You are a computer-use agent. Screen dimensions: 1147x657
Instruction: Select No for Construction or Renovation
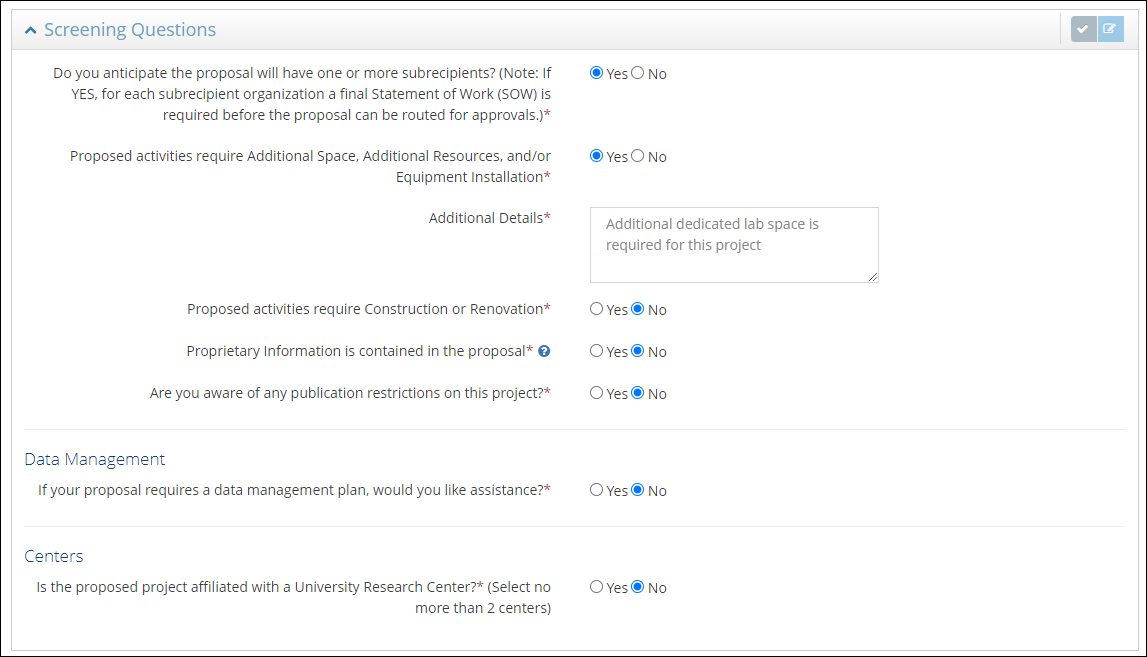click(638, 309)
